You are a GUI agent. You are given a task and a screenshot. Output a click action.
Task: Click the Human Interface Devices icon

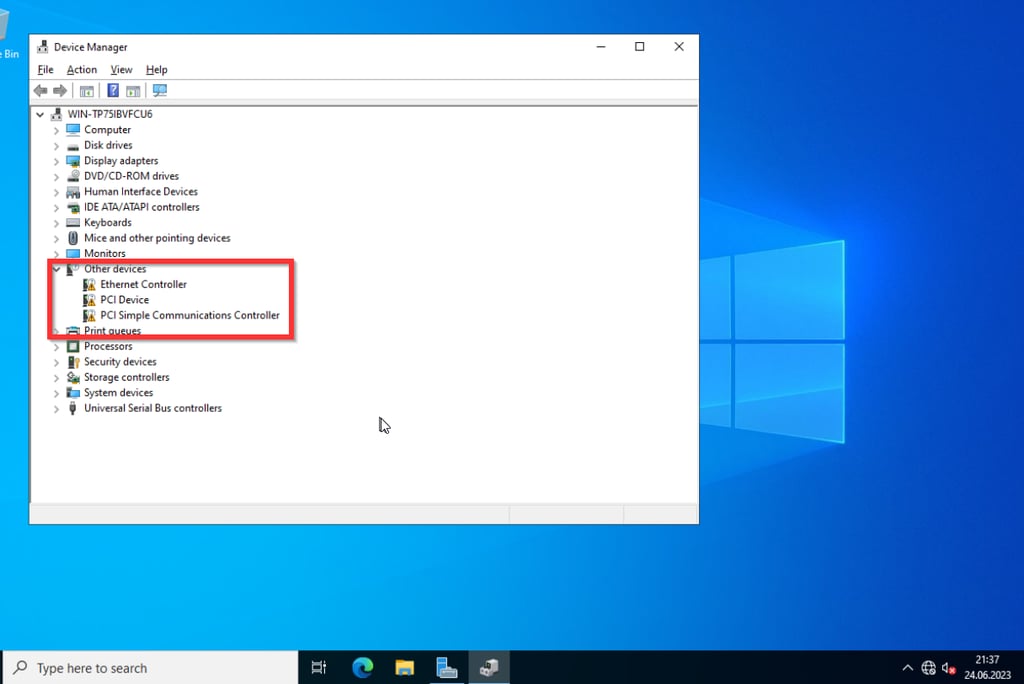[x=73, y=191]
